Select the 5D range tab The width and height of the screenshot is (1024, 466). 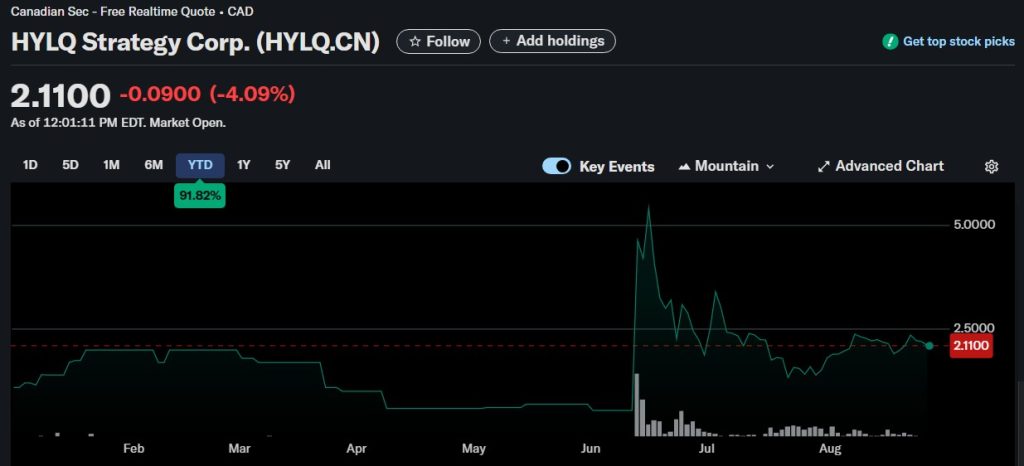pyautogui.click(x=71, y=166)
